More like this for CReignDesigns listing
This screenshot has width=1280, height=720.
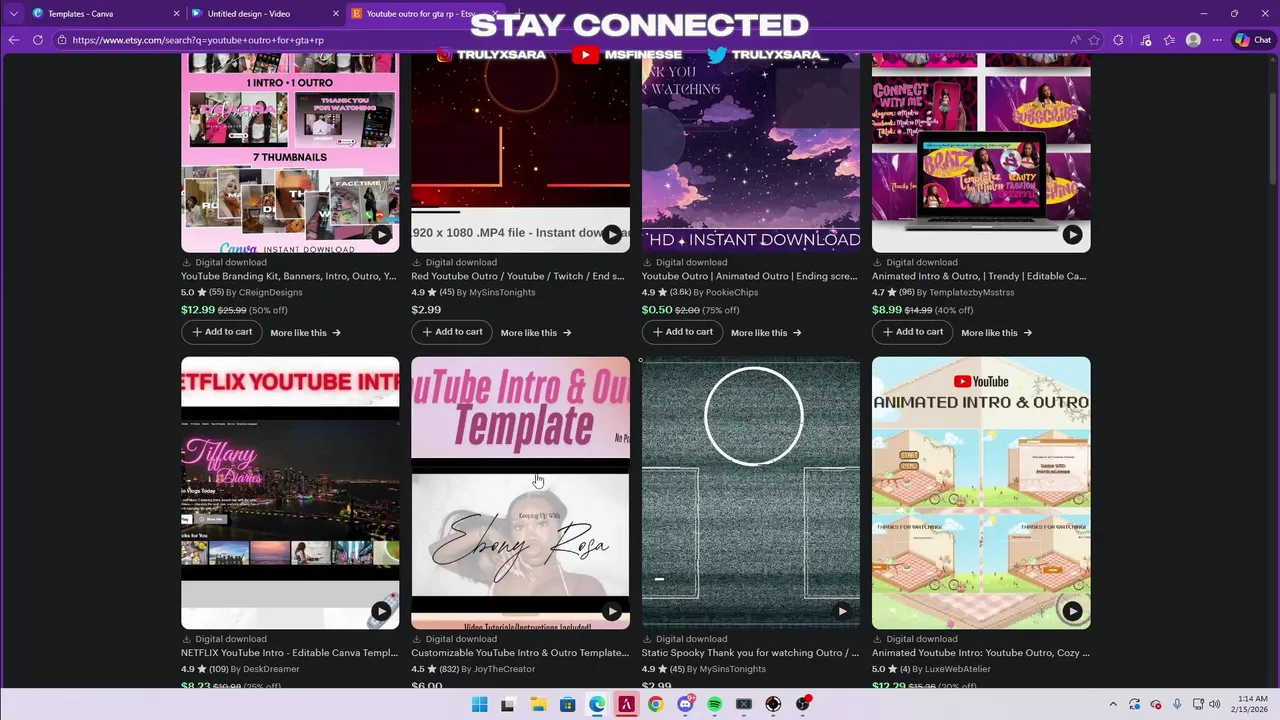[305, 333]
